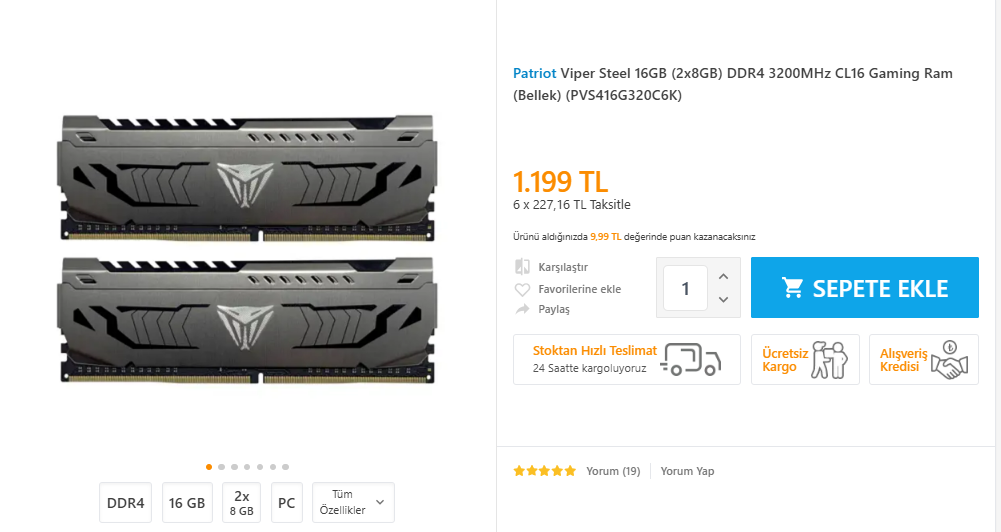Select the second image carousel dot
Screen dimensions: 1001x532
click(222, 467)
